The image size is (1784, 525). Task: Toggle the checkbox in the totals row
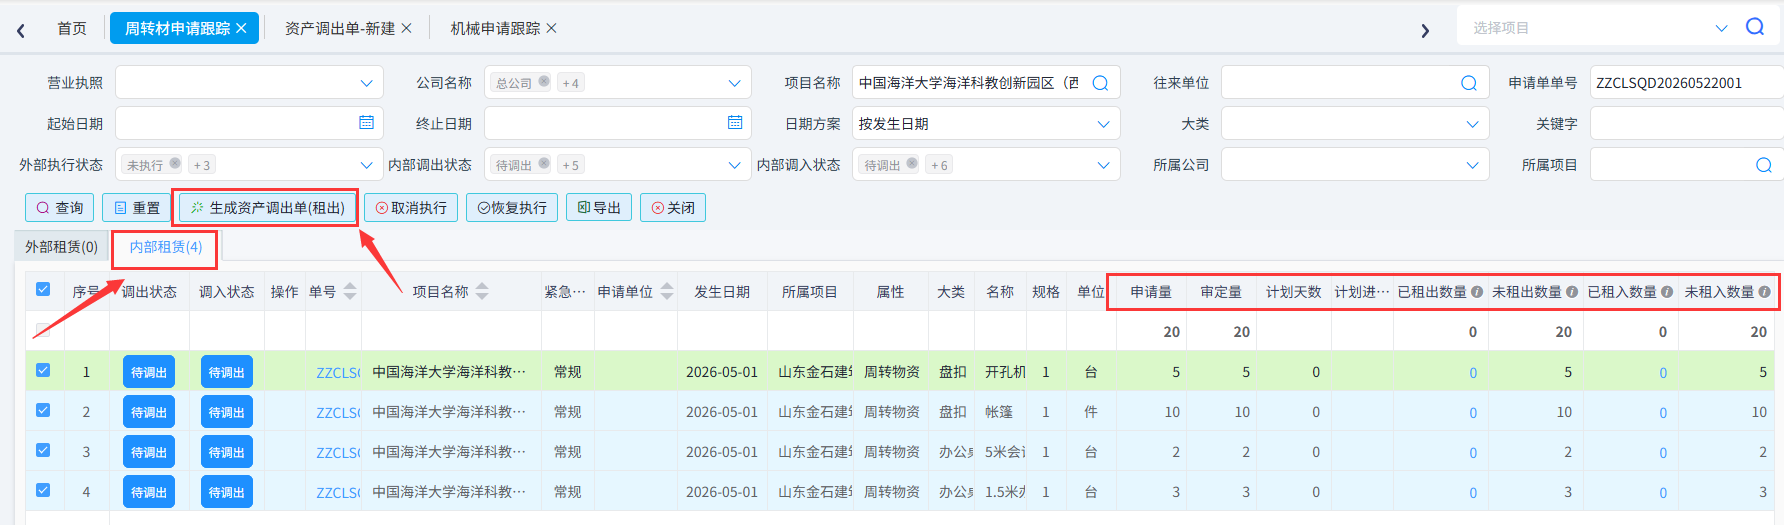[x=43, y=329]
